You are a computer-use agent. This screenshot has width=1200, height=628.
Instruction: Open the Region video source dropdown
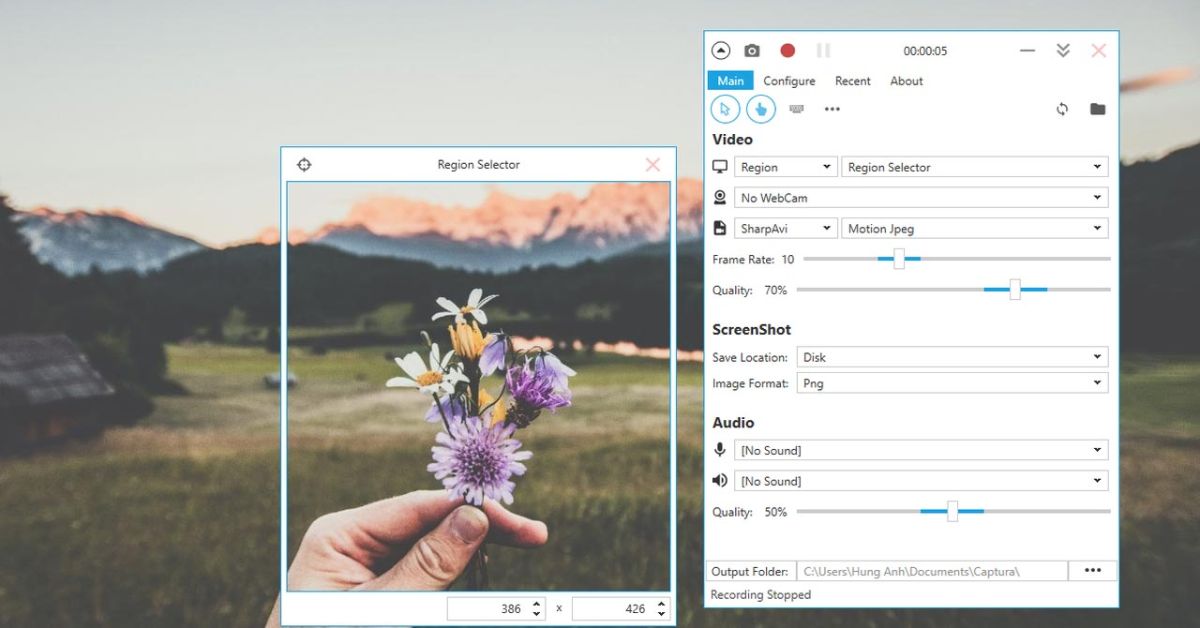click(785, 167)
